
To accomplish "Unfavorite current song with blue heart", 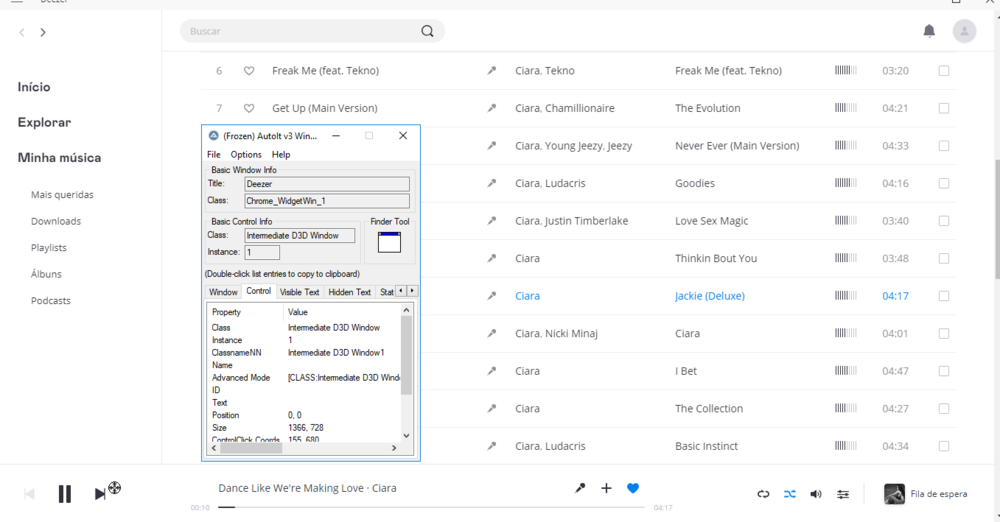I will (633, 488).
